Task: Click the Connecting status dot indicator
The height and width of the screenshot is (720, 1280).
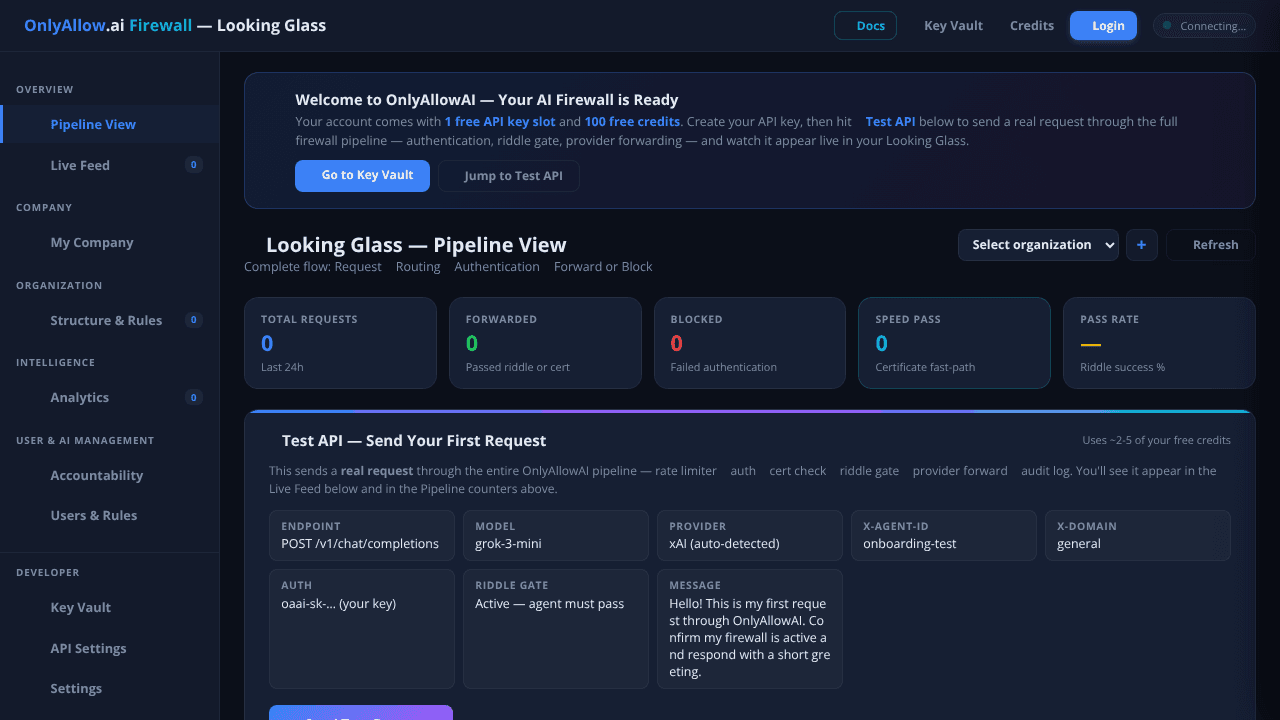Action: click(1167, 26)
